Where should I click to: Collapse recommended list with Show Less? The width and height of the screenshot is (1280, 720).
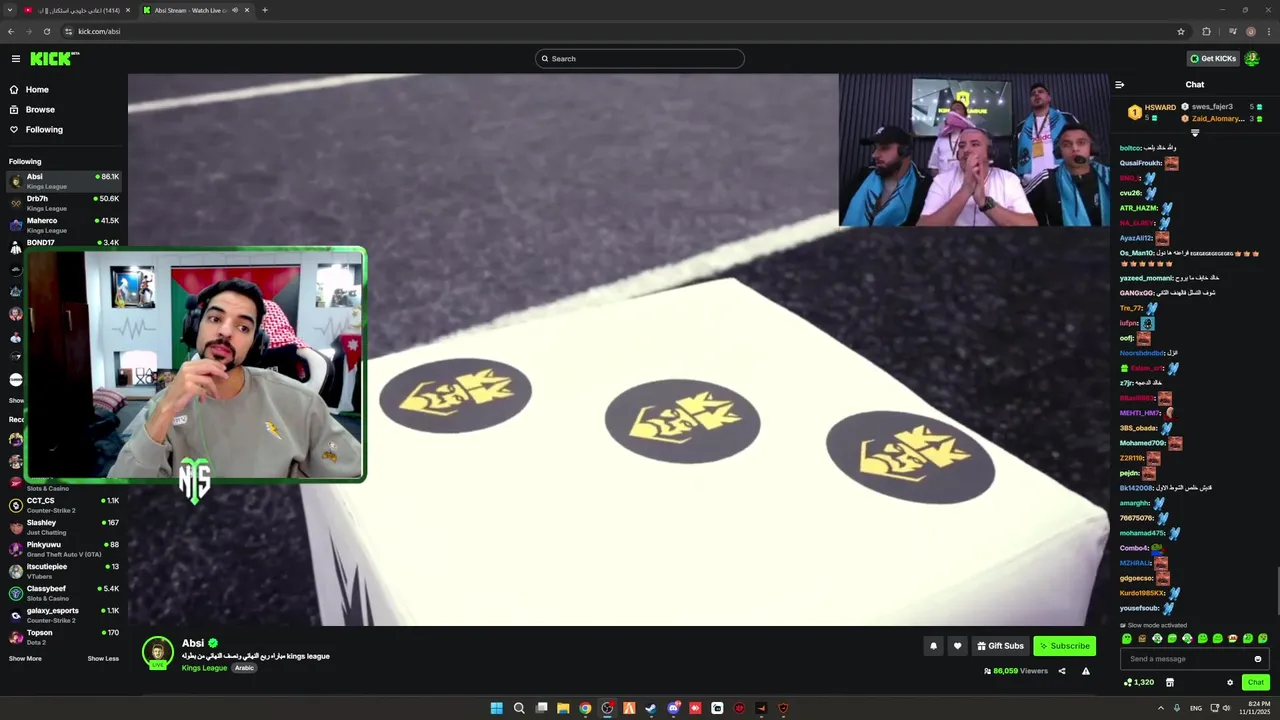103,659
